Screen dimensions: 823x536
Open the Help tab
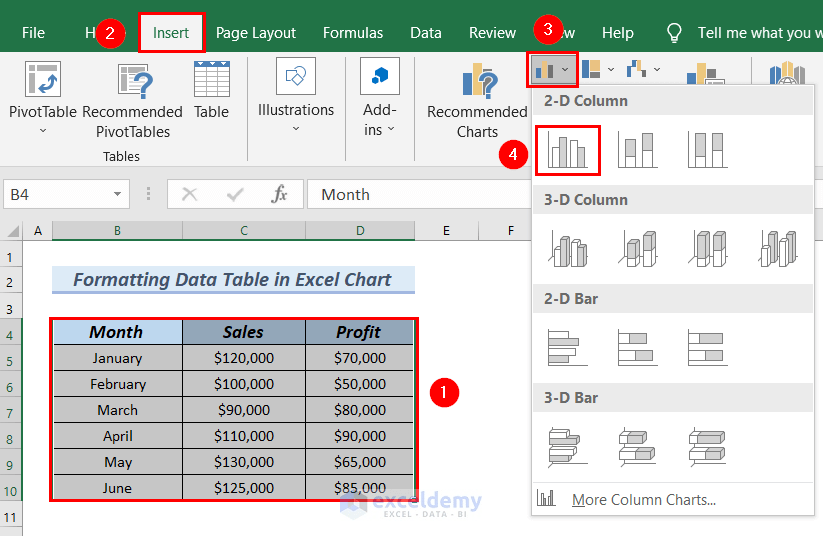[618, 33]
